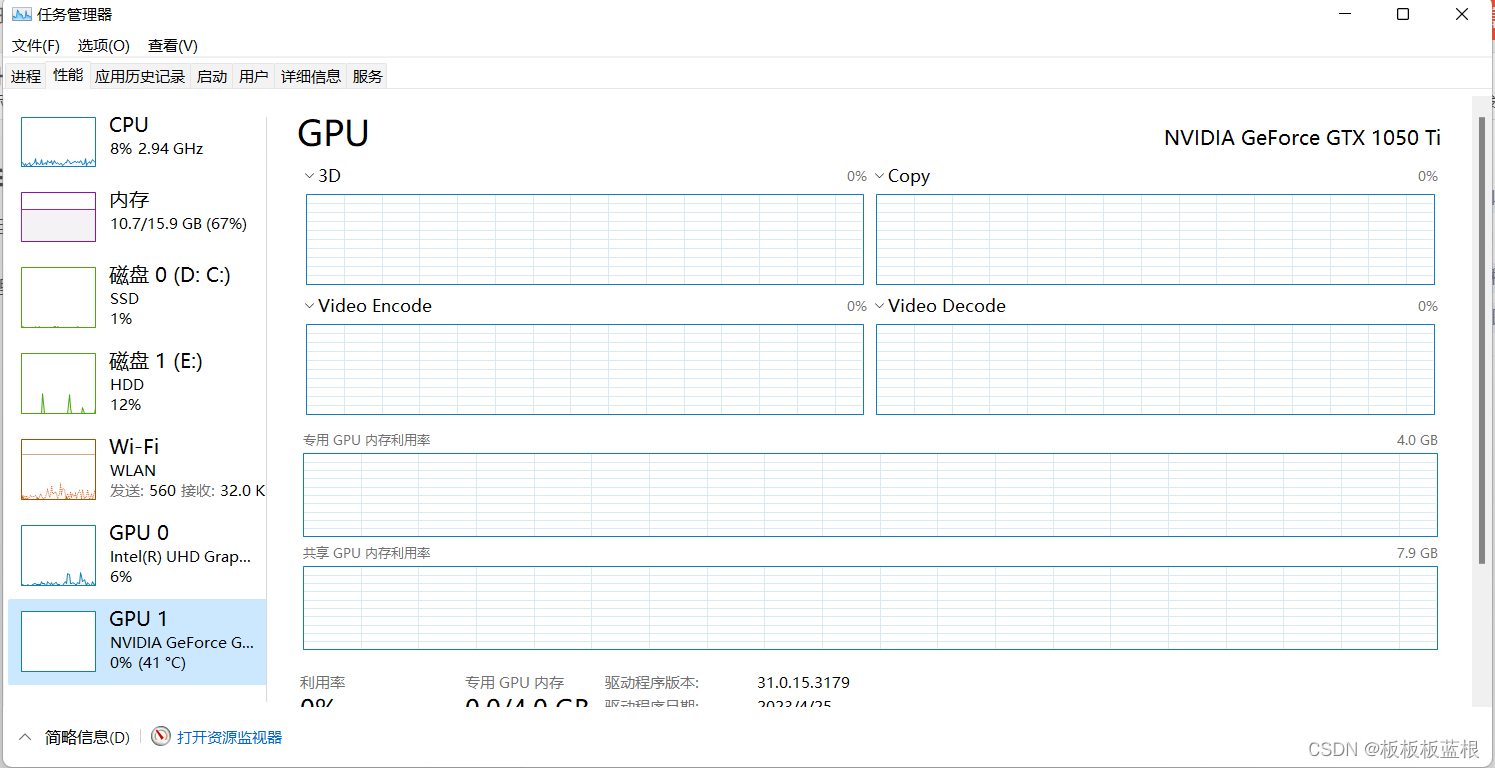The height and width of the screenshot is (768, 1495).
Task: Open the Video Encode engine dropdown
Action: 310,306
